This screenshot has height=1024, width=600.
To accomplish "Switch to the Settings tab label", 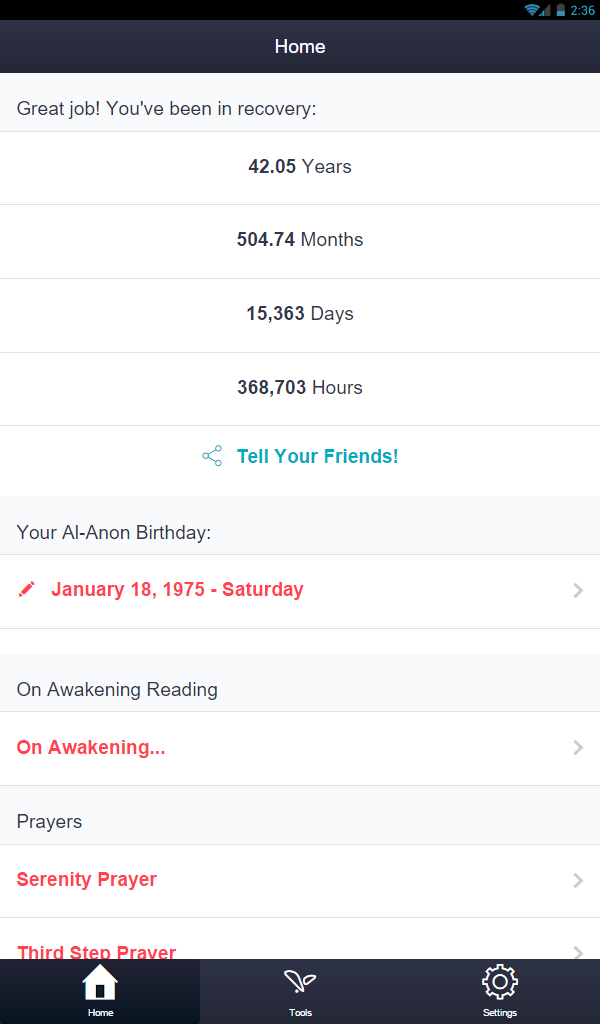I will pyautogui.click(x=500, y=1012).
